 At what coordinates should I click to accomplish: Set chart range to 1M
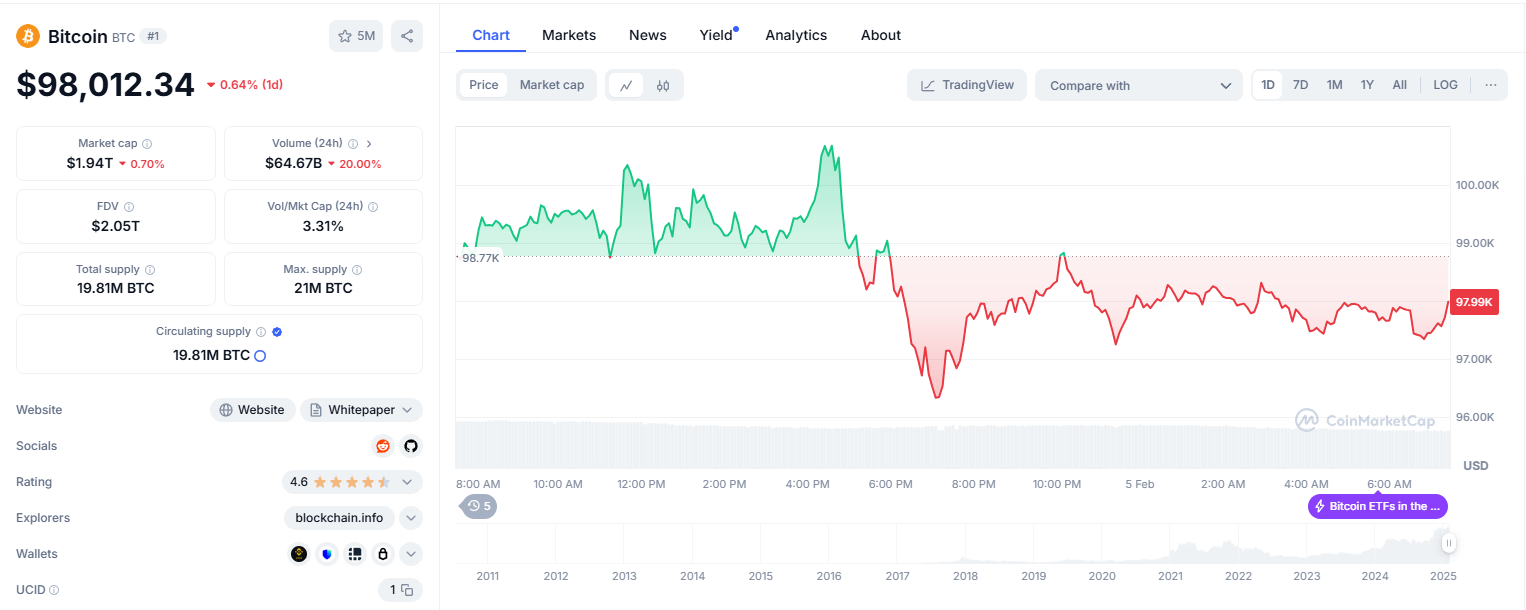pos(1334,85)
